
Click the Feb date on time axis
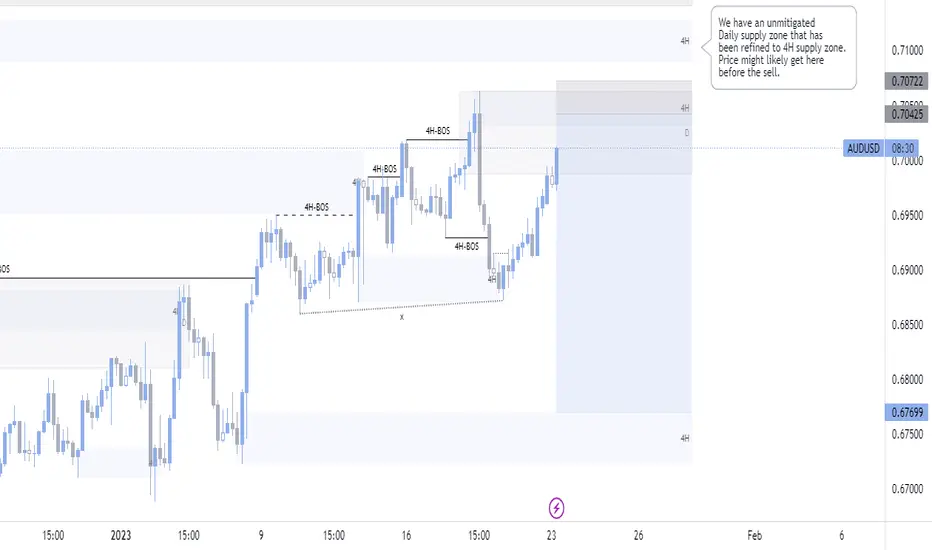[757, 535]
